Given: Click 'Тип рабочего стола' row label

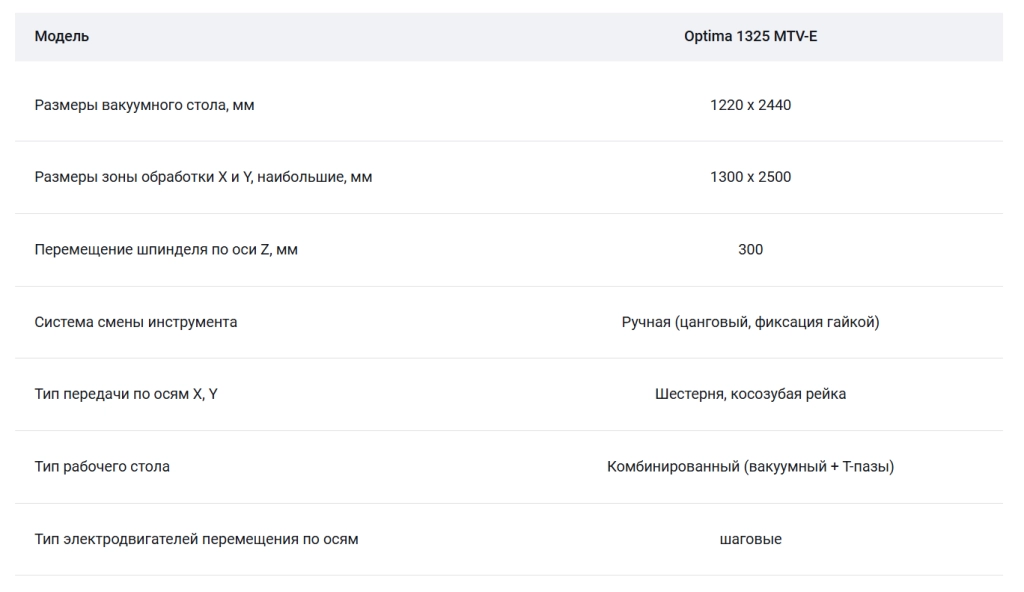Looking at the screenshot, I should pyautogui.click(x=102, y=467).
